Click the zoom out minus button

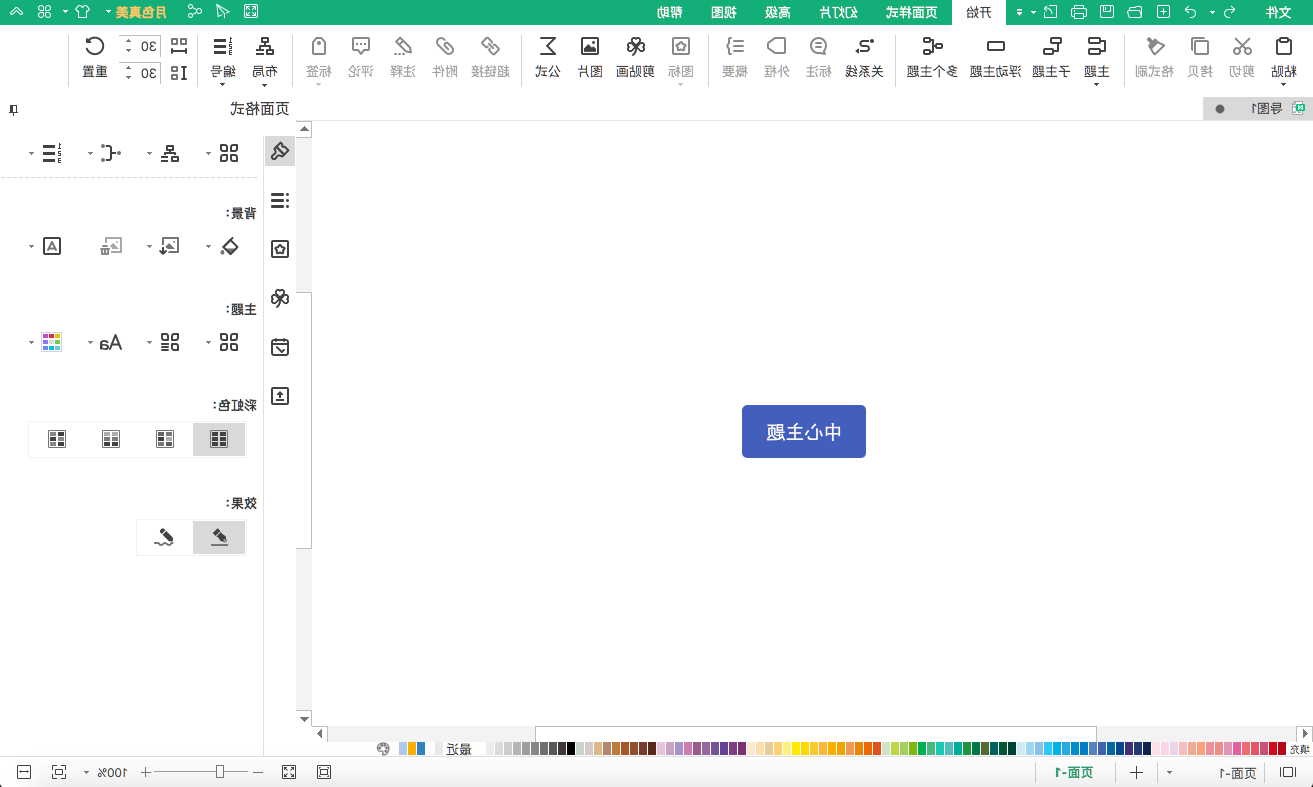258,772
